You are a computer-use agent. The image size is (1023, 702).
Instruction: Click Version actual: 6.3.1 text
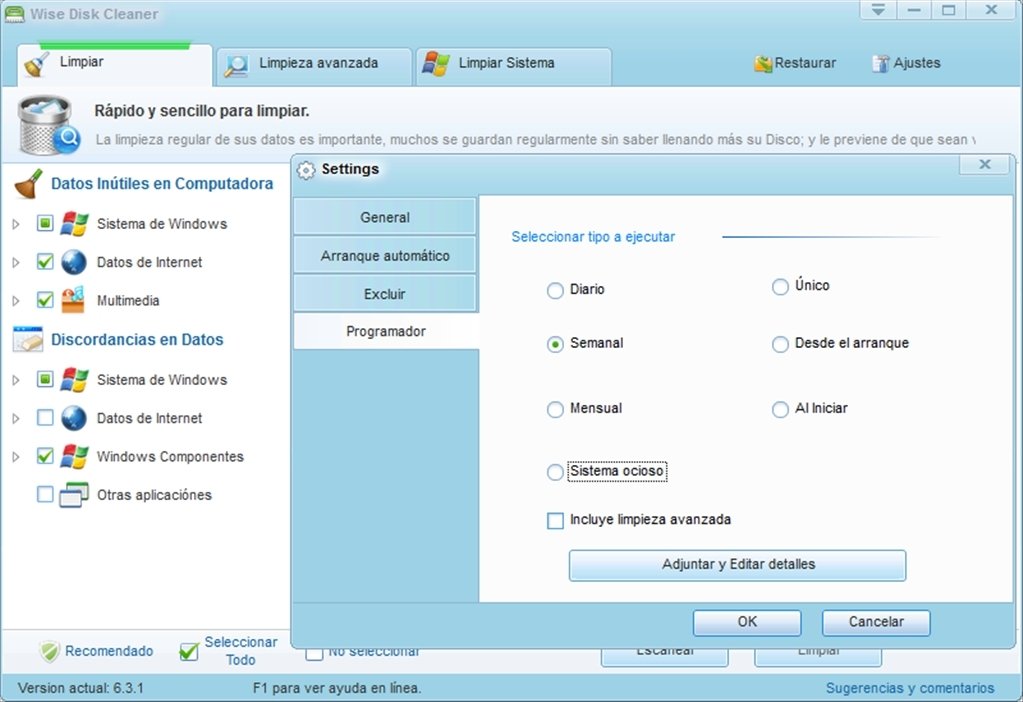80,688
